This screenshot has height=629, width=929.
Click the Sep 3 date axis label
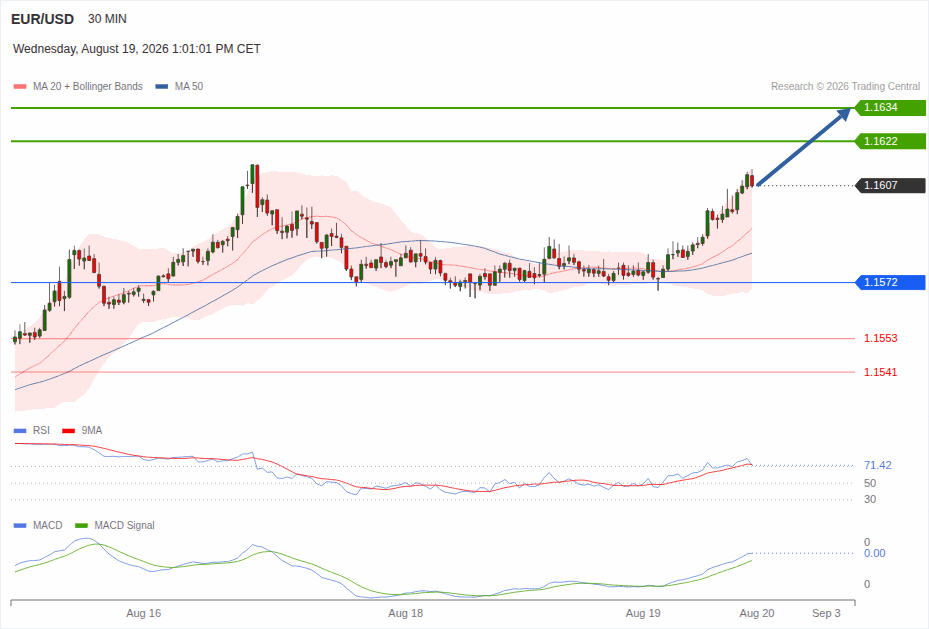(826, 614)
